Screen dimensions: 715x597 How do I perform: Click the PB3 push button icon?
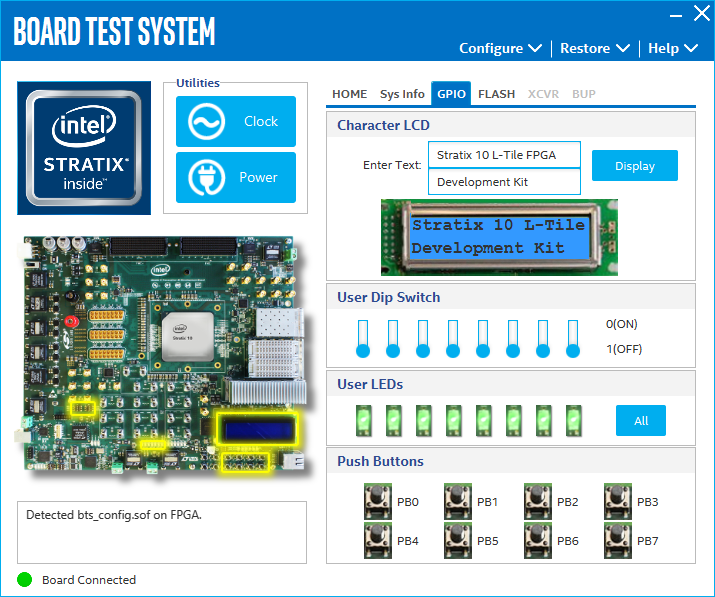click(618, 502)
